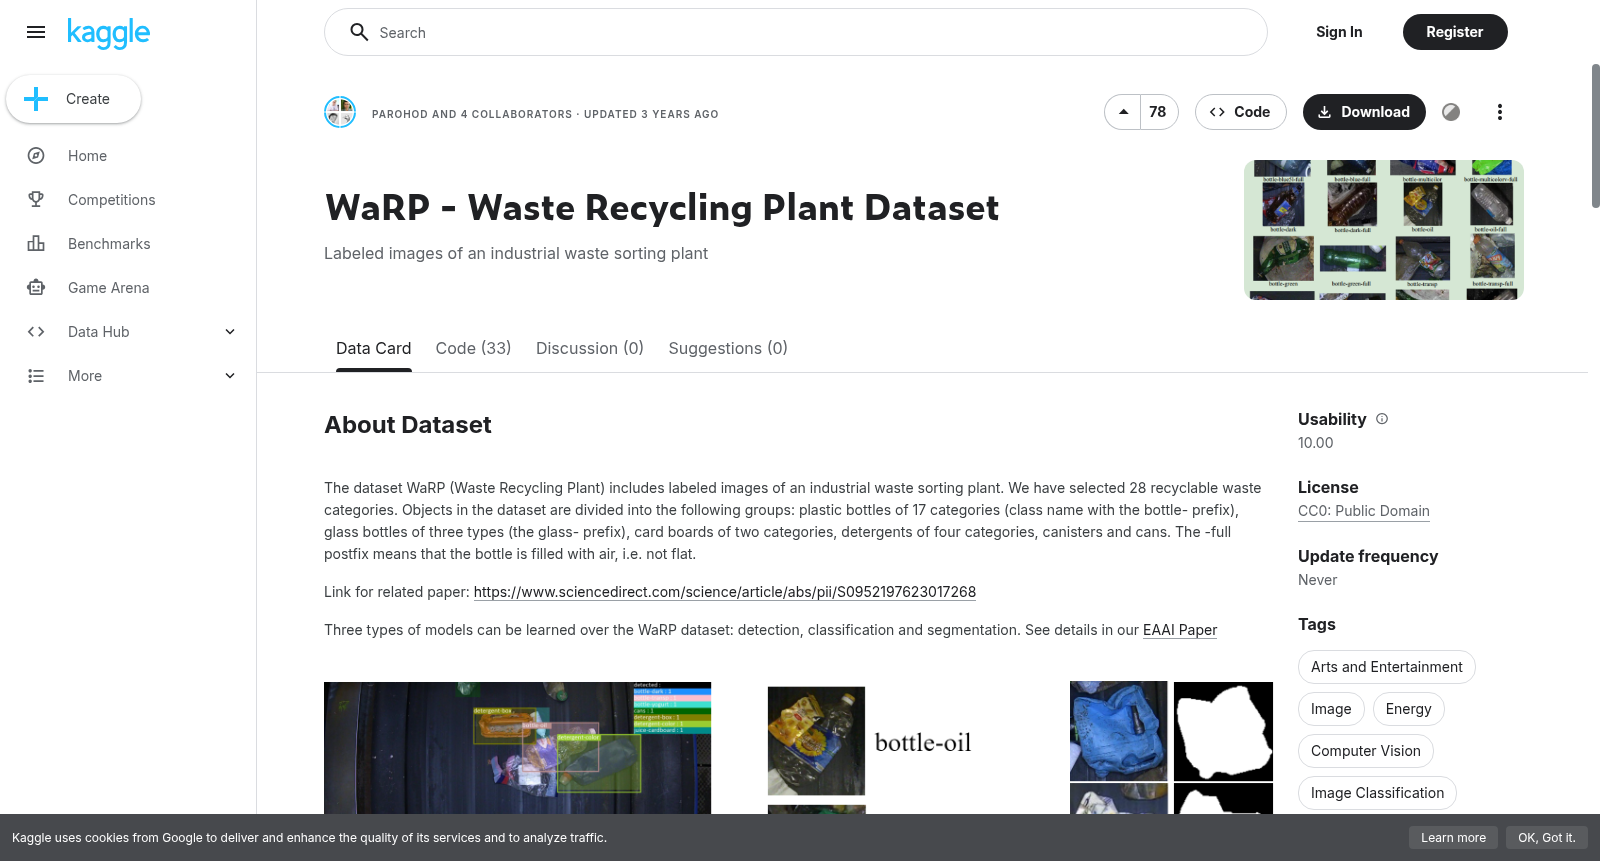Click the Competitions trophy icon
This screenshot has width=1600, height=861.
point(36,200)
